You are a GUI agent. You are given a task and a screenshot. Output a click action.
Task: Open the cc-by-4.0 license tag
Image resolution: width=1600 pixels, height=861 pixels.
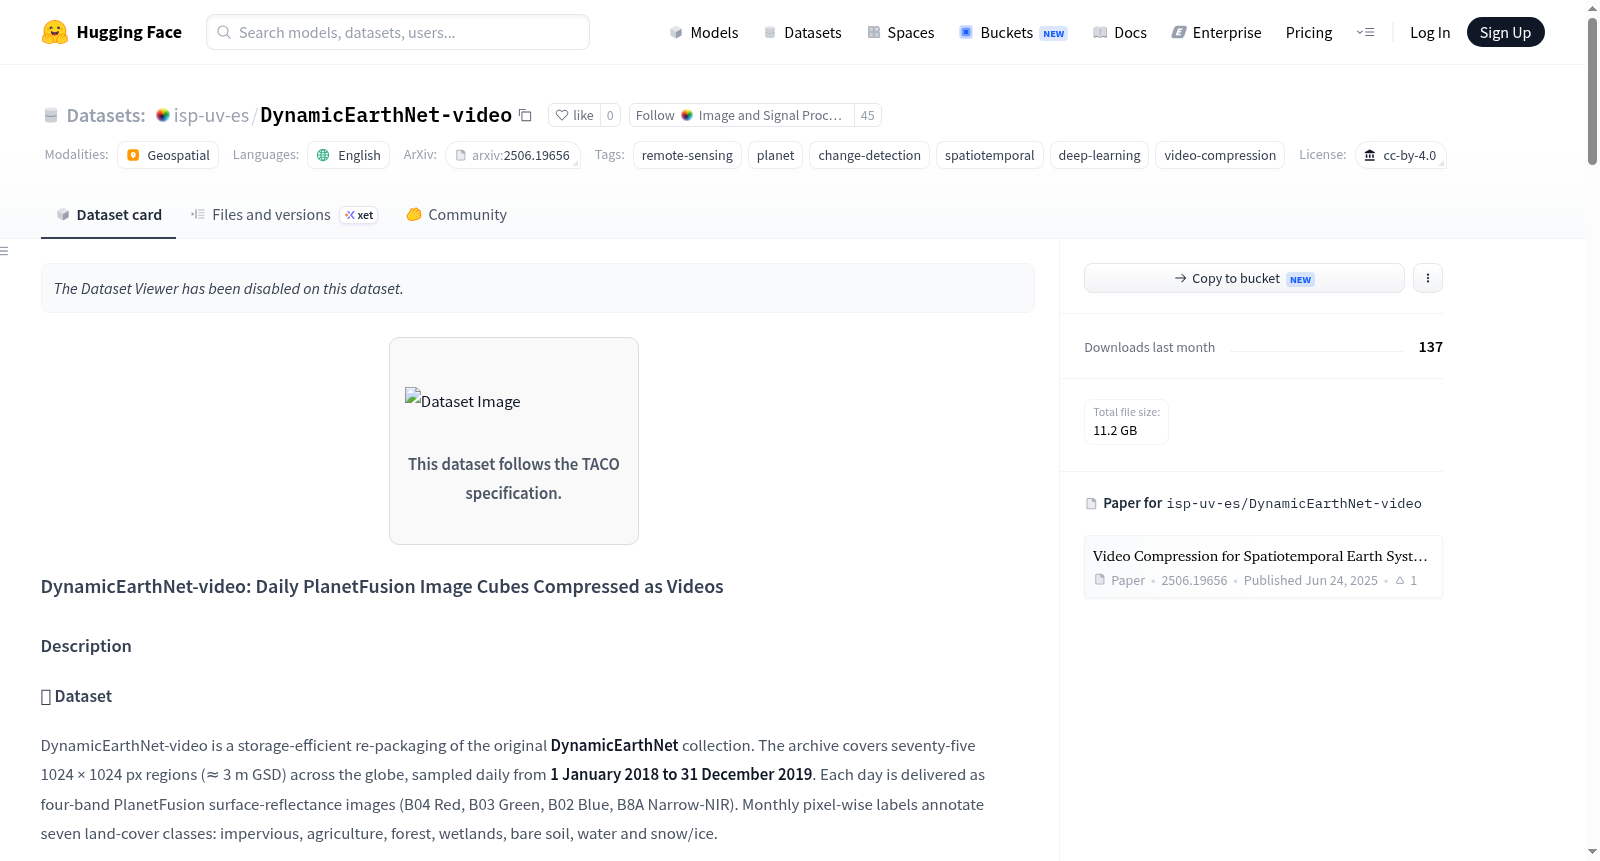pyautogui.click(x=1400, y=155)
